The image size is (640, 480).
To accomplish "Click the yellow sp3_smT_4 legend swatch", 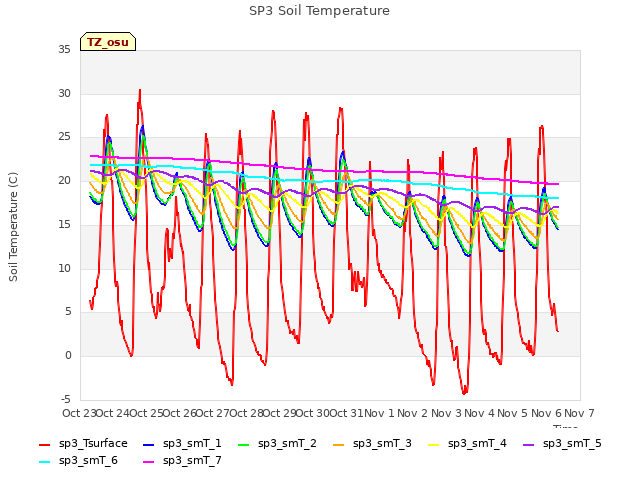I will tap(433, 444).
